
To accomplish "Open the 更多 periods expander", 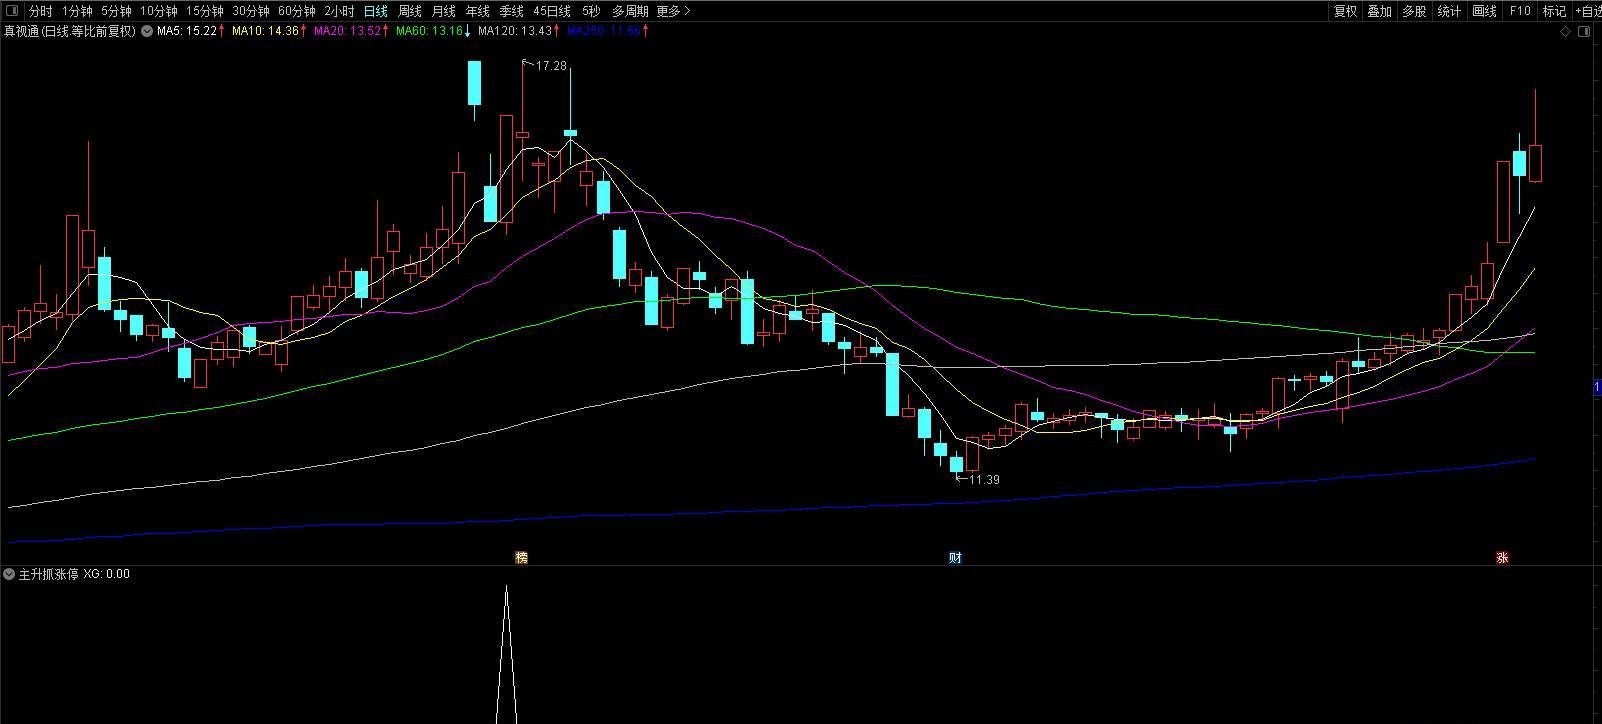I will tap(673, 11).
